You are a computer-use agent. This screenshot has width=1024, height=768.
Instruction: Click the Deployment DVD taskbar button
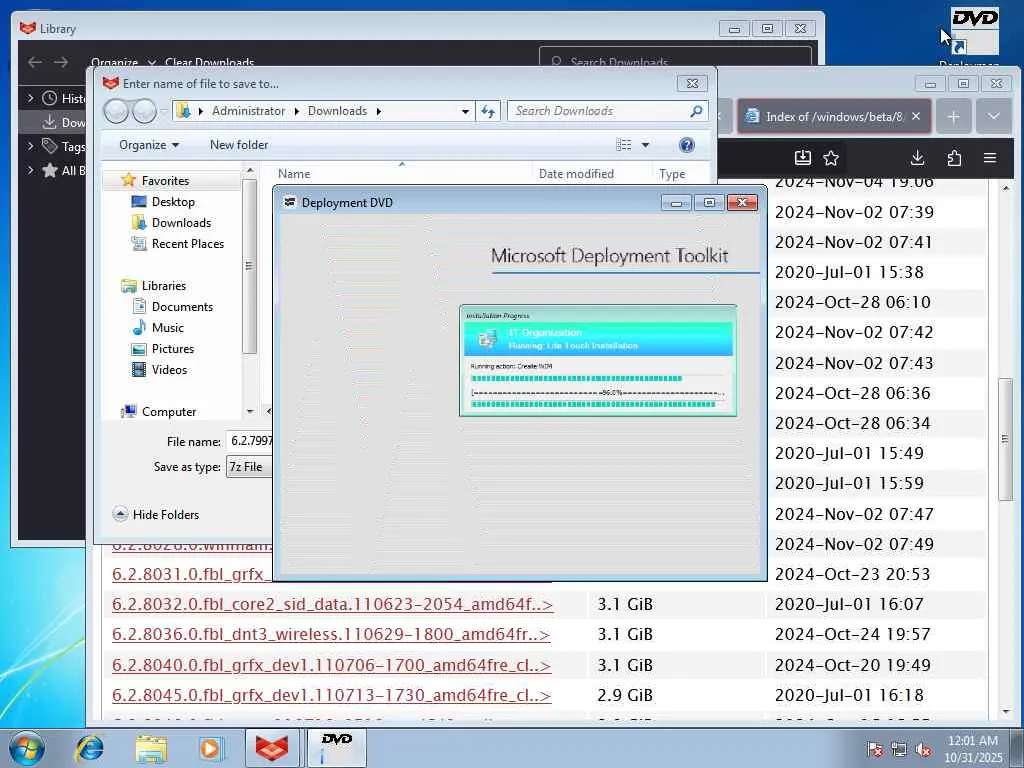[336, 748]
